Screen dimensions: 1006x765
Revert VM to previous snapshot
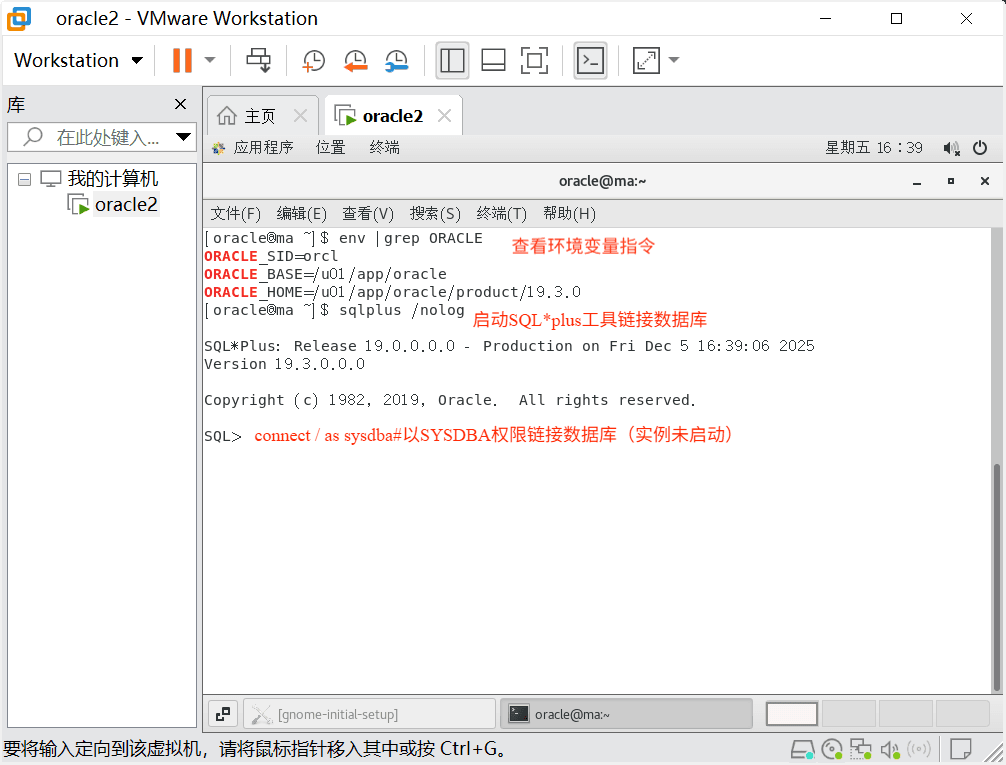tap(355, 60)
